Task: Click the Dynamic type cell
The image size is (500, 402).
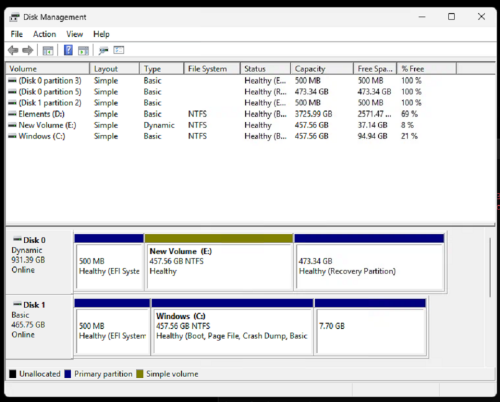Action: pyautogui.click(x=159, y=125)
